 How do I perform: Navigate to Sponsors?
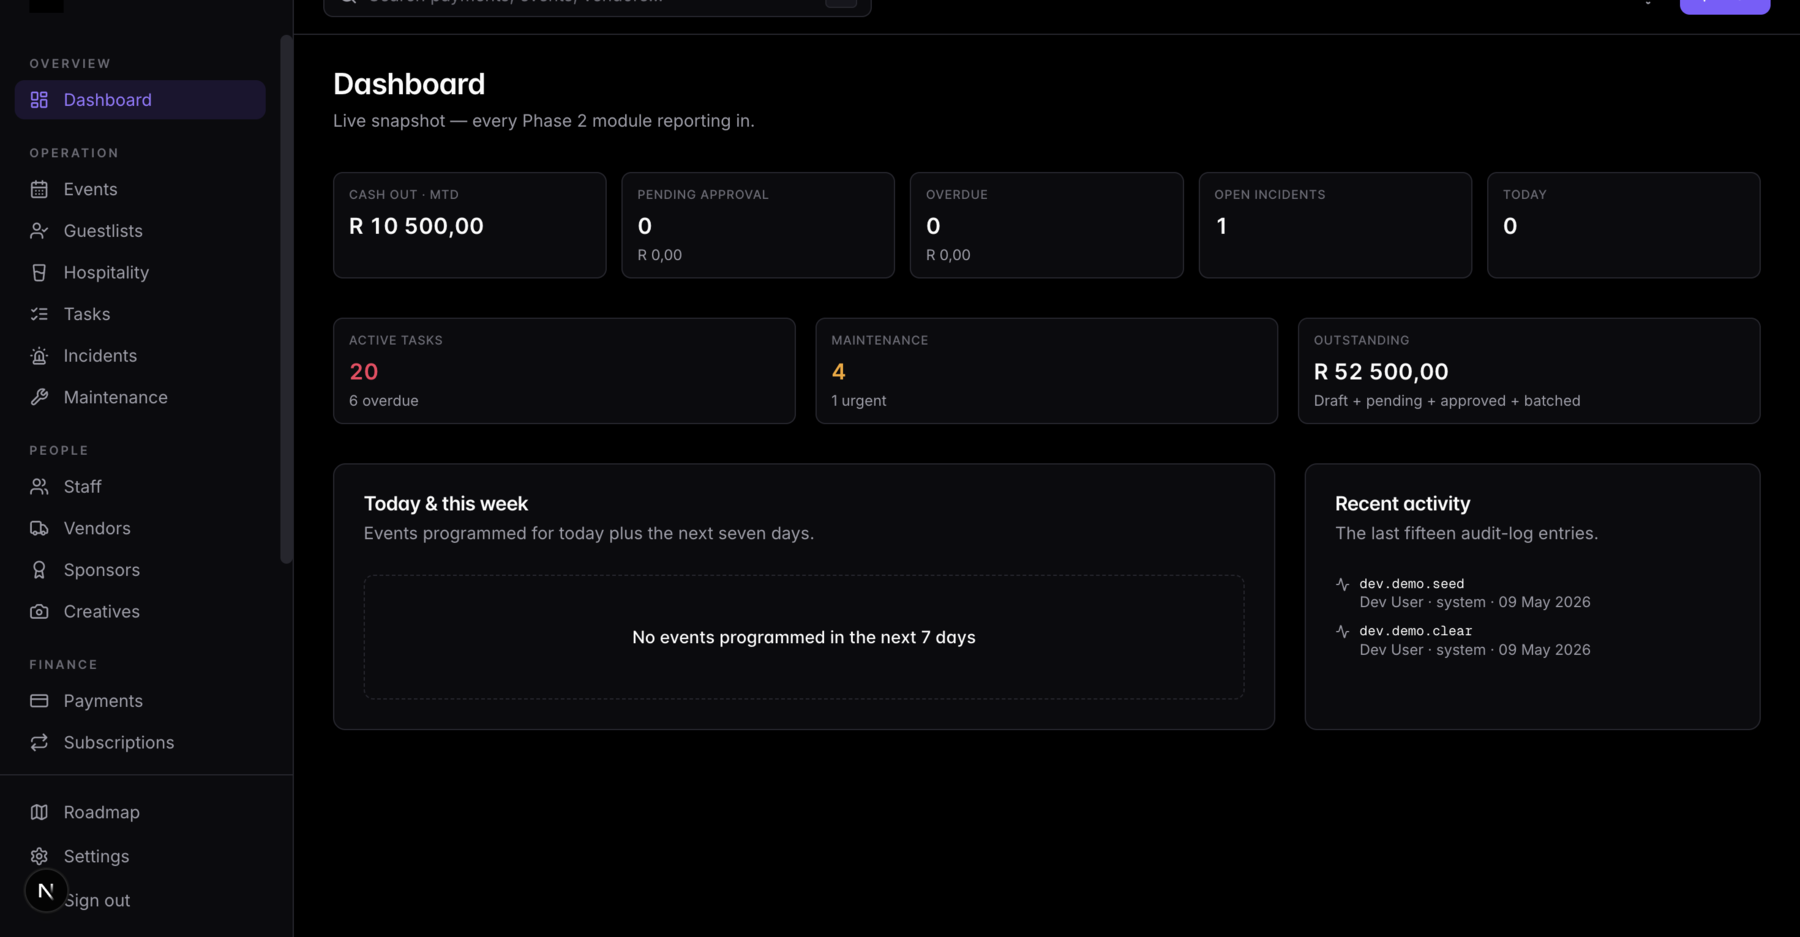click(140, 570)
